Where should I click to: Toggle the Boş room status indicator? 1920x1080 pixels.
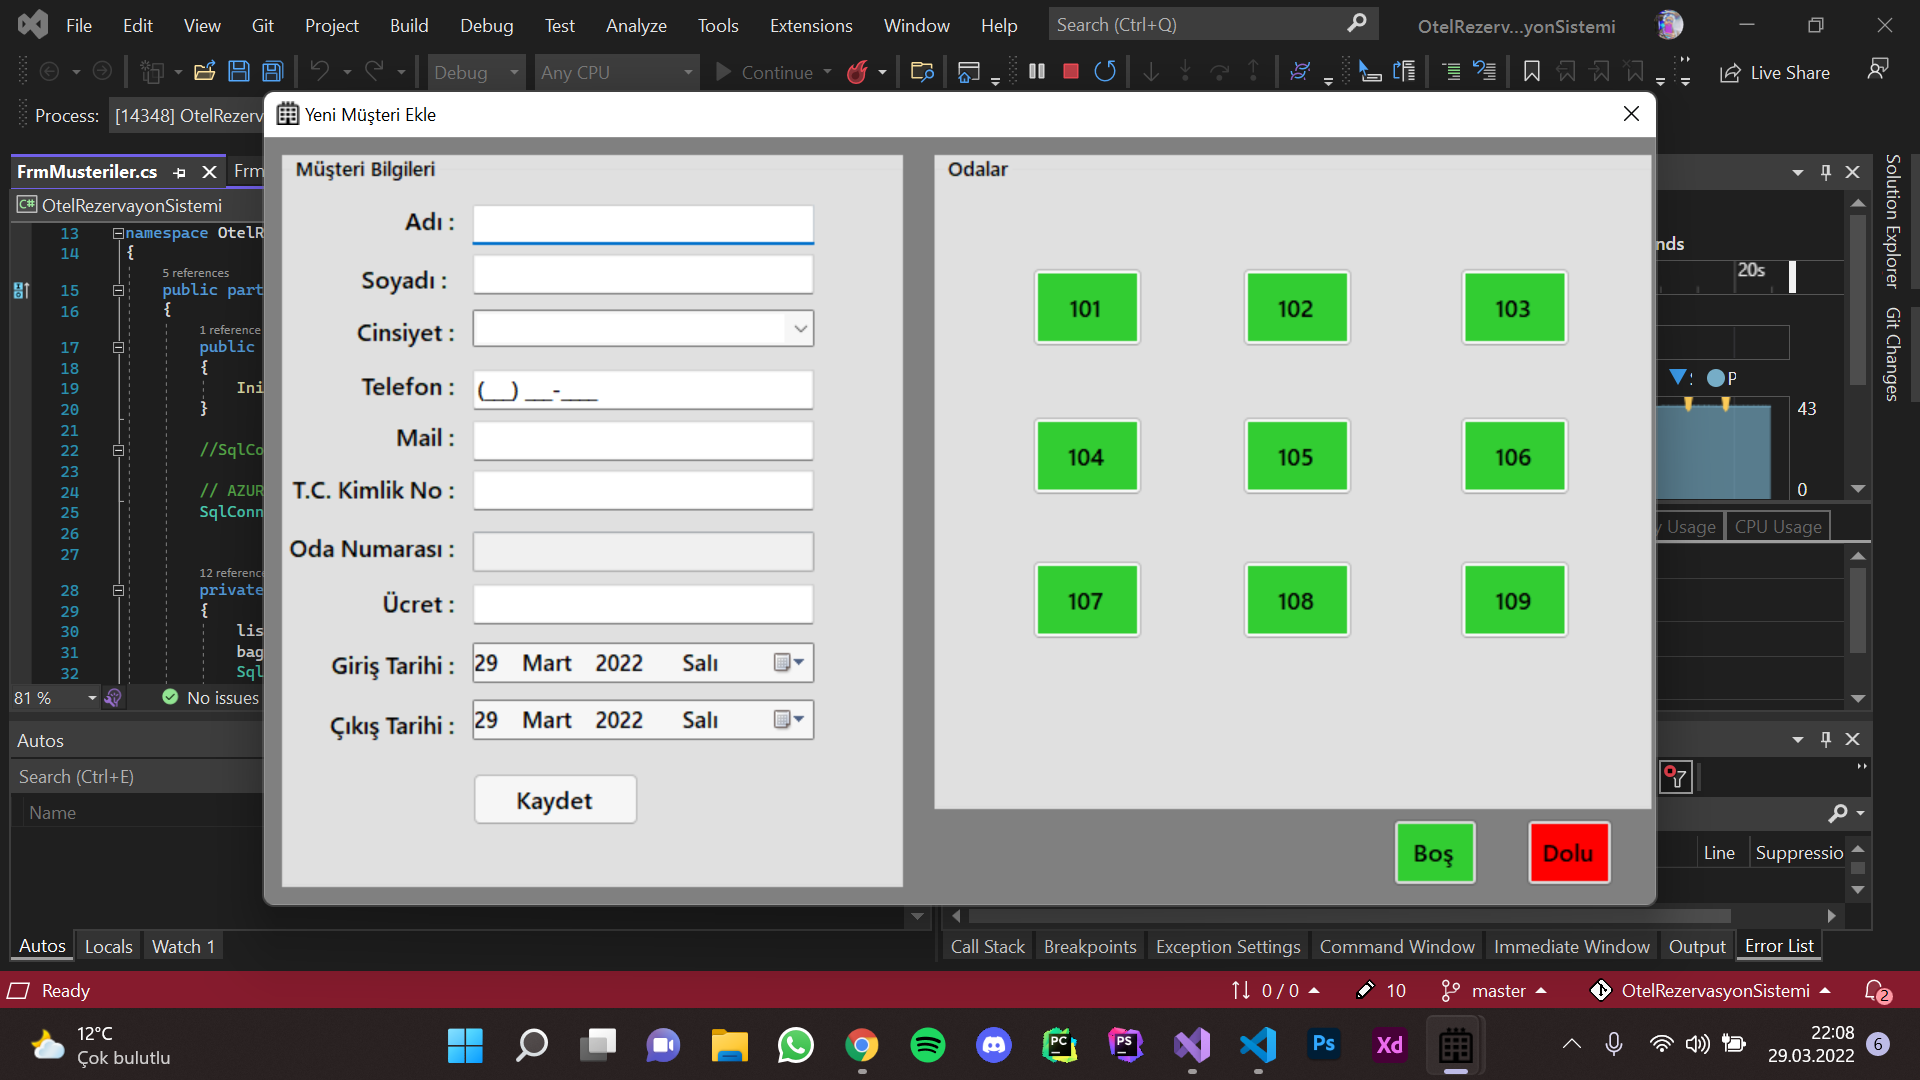coord(1435,852)
